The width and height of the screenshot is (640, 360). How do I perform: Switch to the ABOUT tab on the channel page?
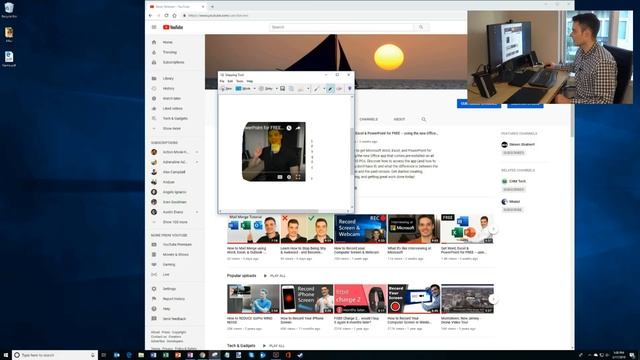(399, 119)
